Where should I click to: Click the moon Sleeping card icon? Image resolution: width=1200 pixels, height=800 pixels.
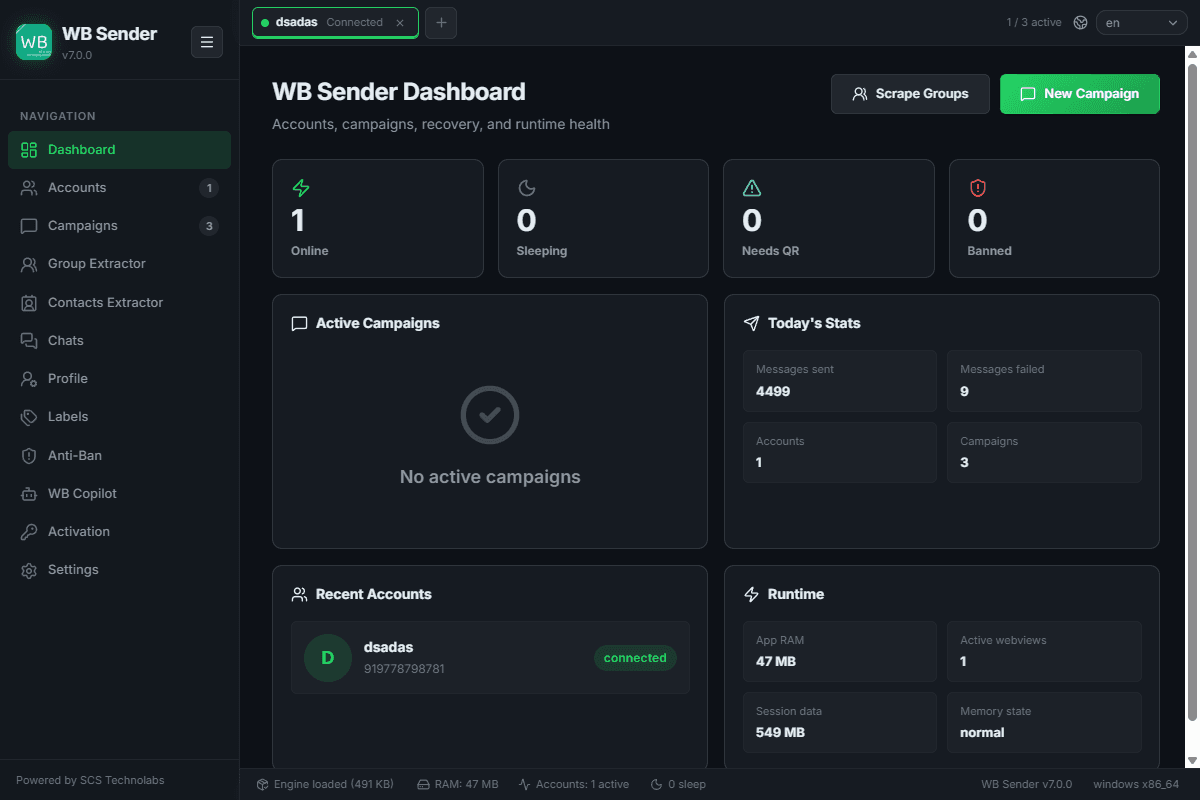click(527, 188)
